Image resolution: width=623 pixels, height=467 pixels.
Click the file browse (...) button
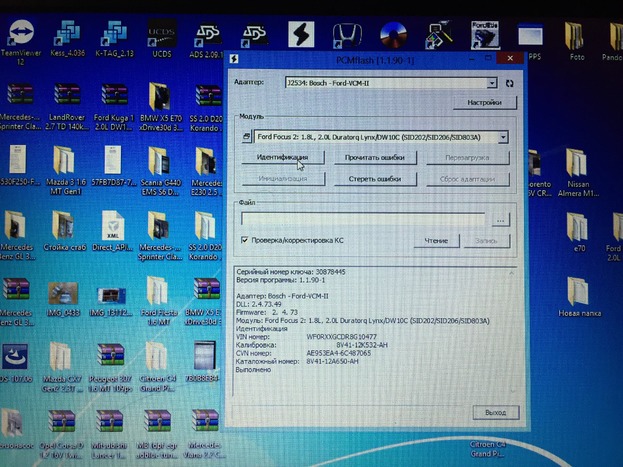501,219
